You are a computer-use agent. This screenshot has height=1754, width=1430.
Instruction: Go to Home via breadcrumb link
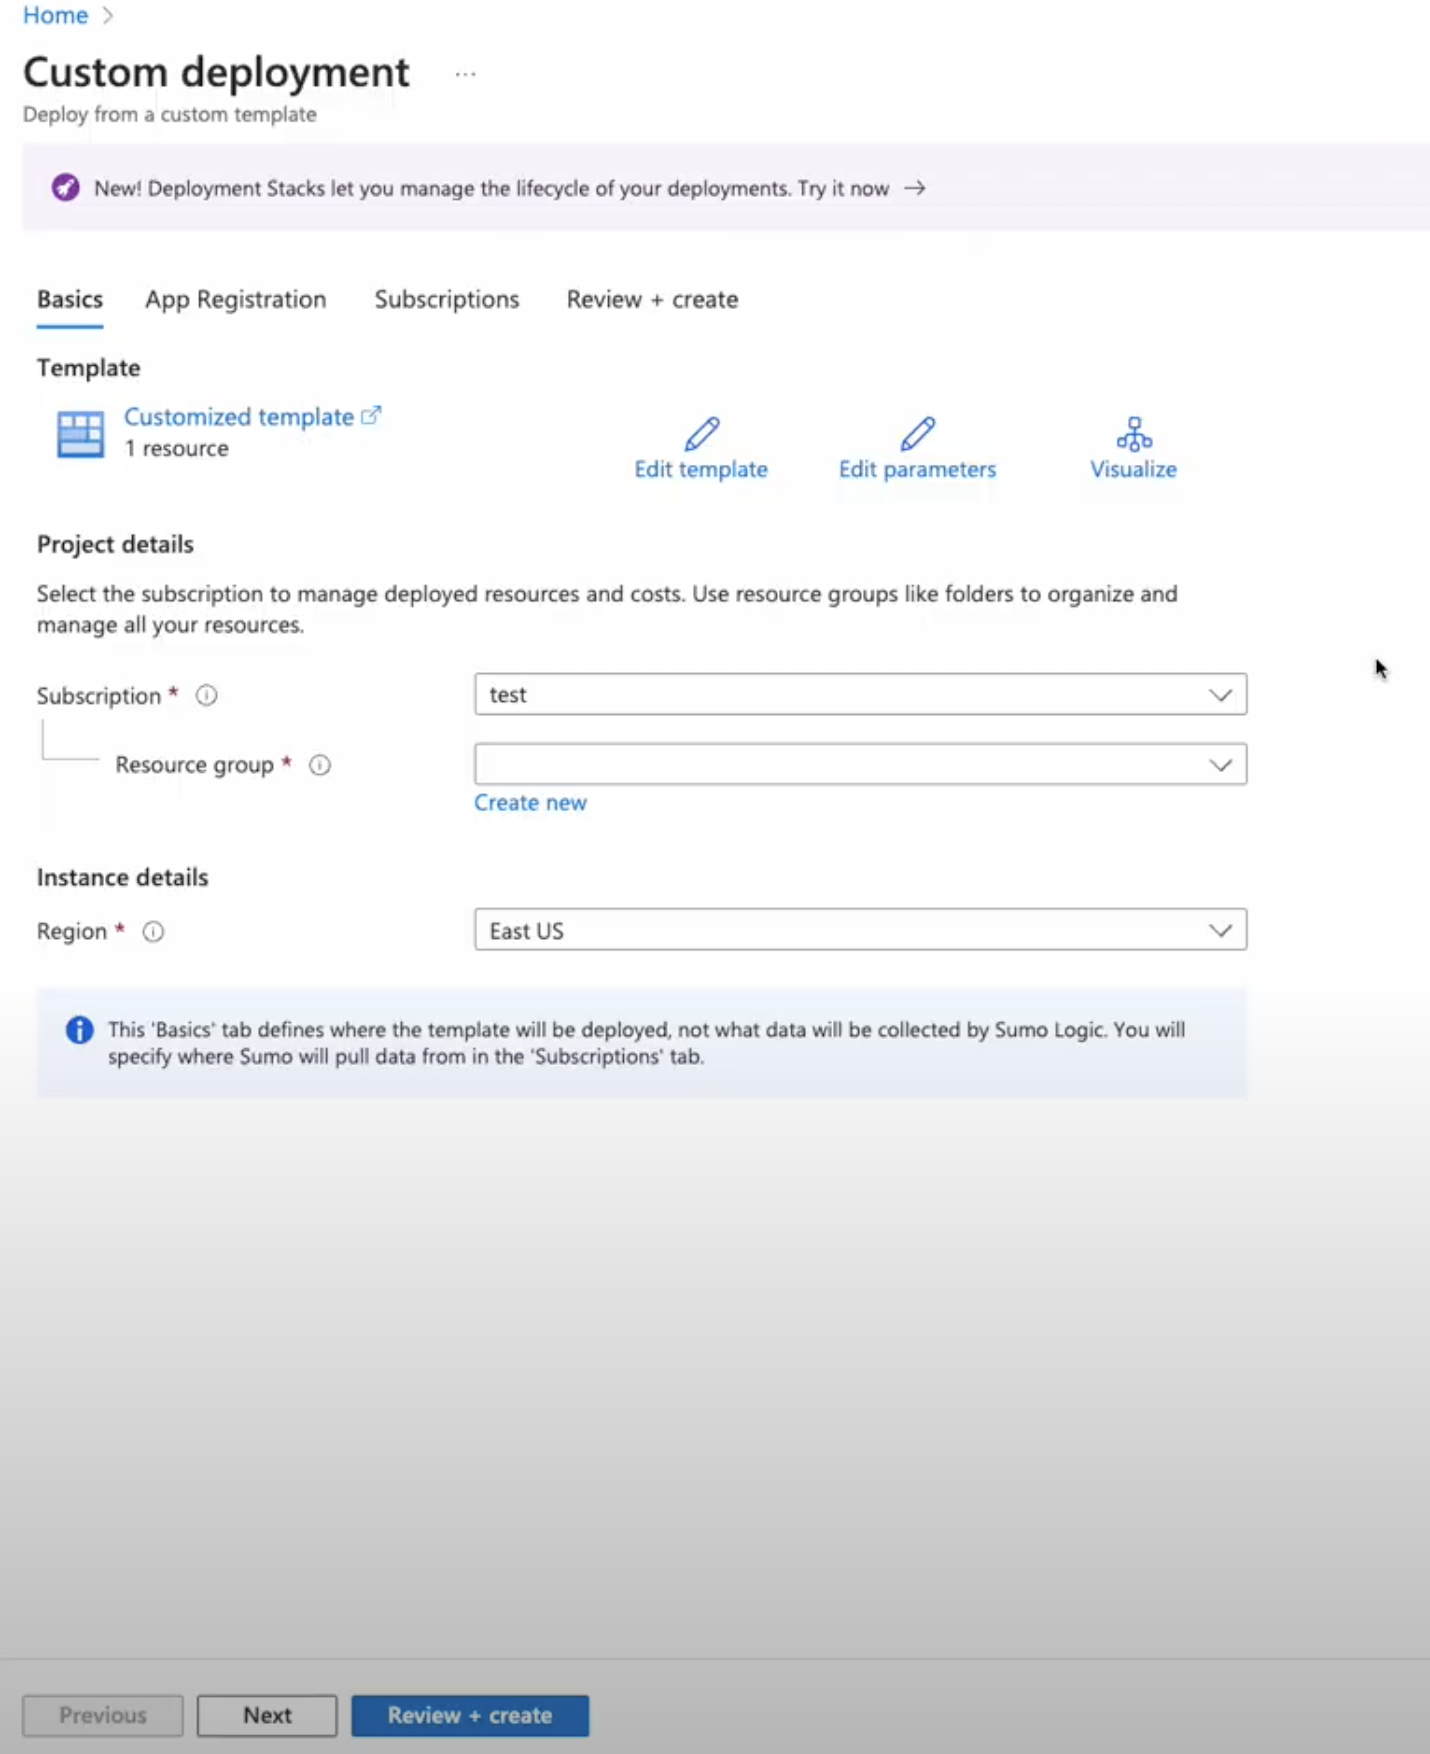(x=55, y=15)
